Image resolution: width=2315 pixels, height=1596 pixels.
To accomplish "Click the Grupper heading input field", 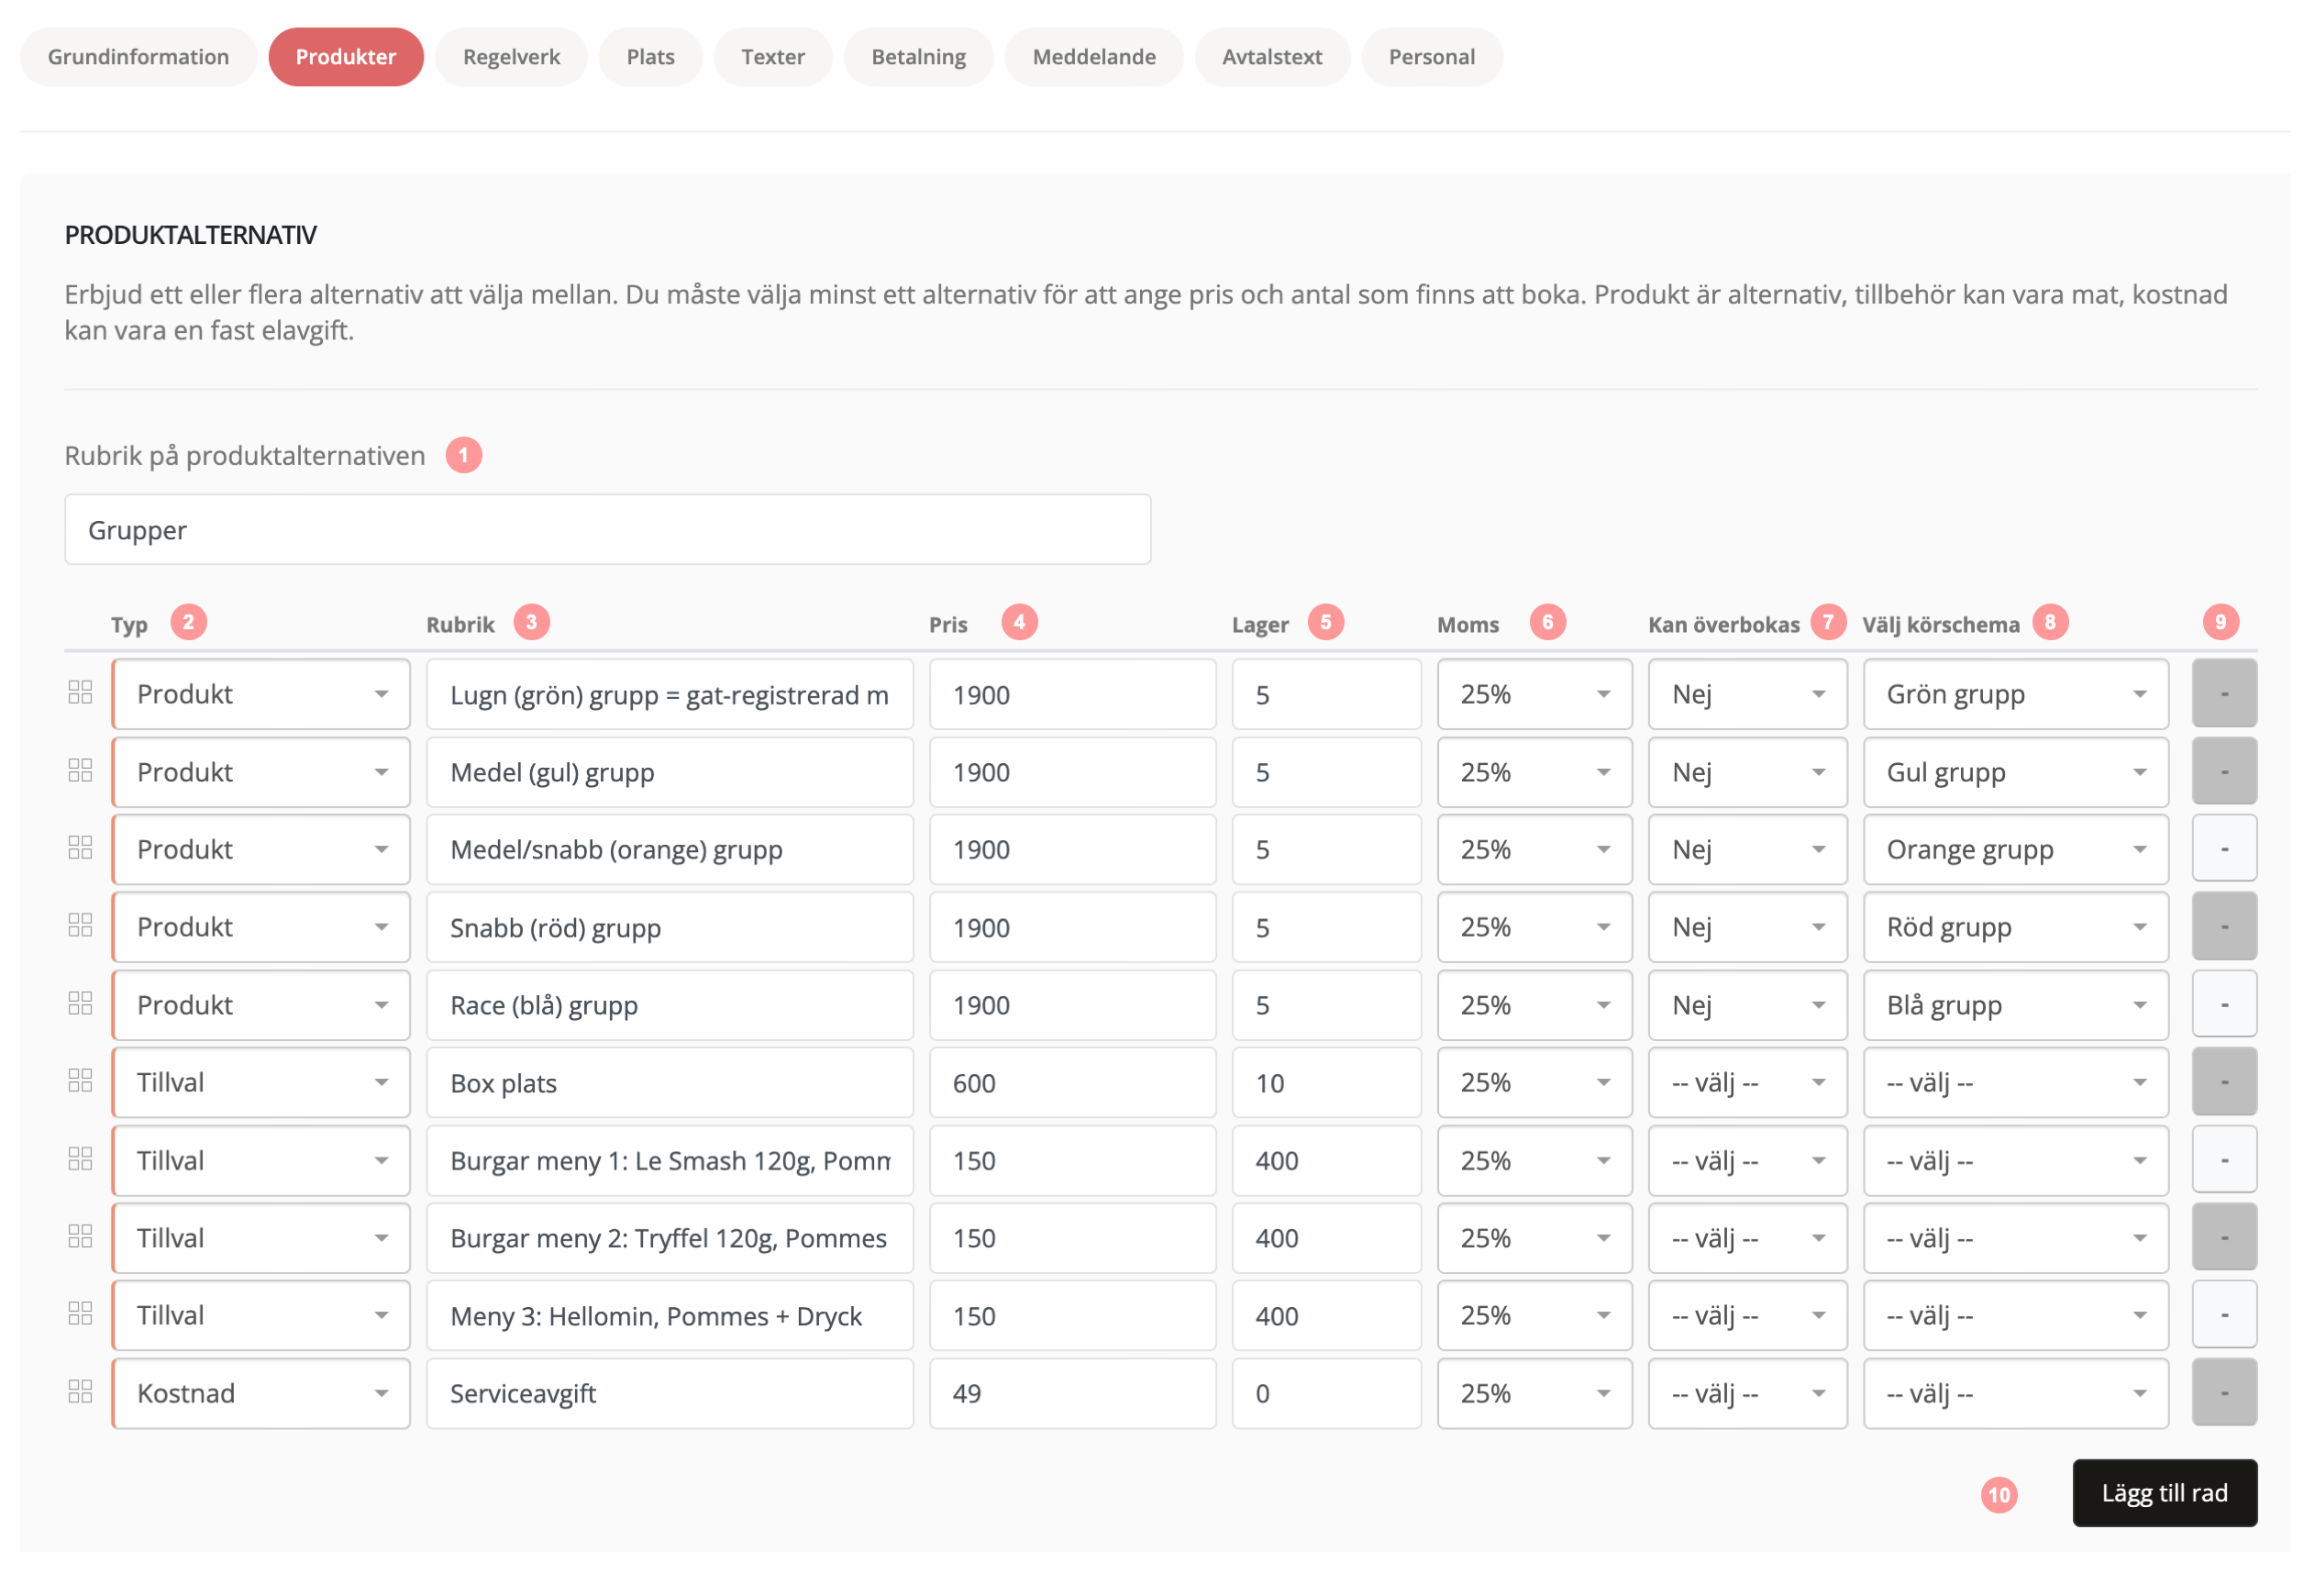I will (x=607, y=530).
